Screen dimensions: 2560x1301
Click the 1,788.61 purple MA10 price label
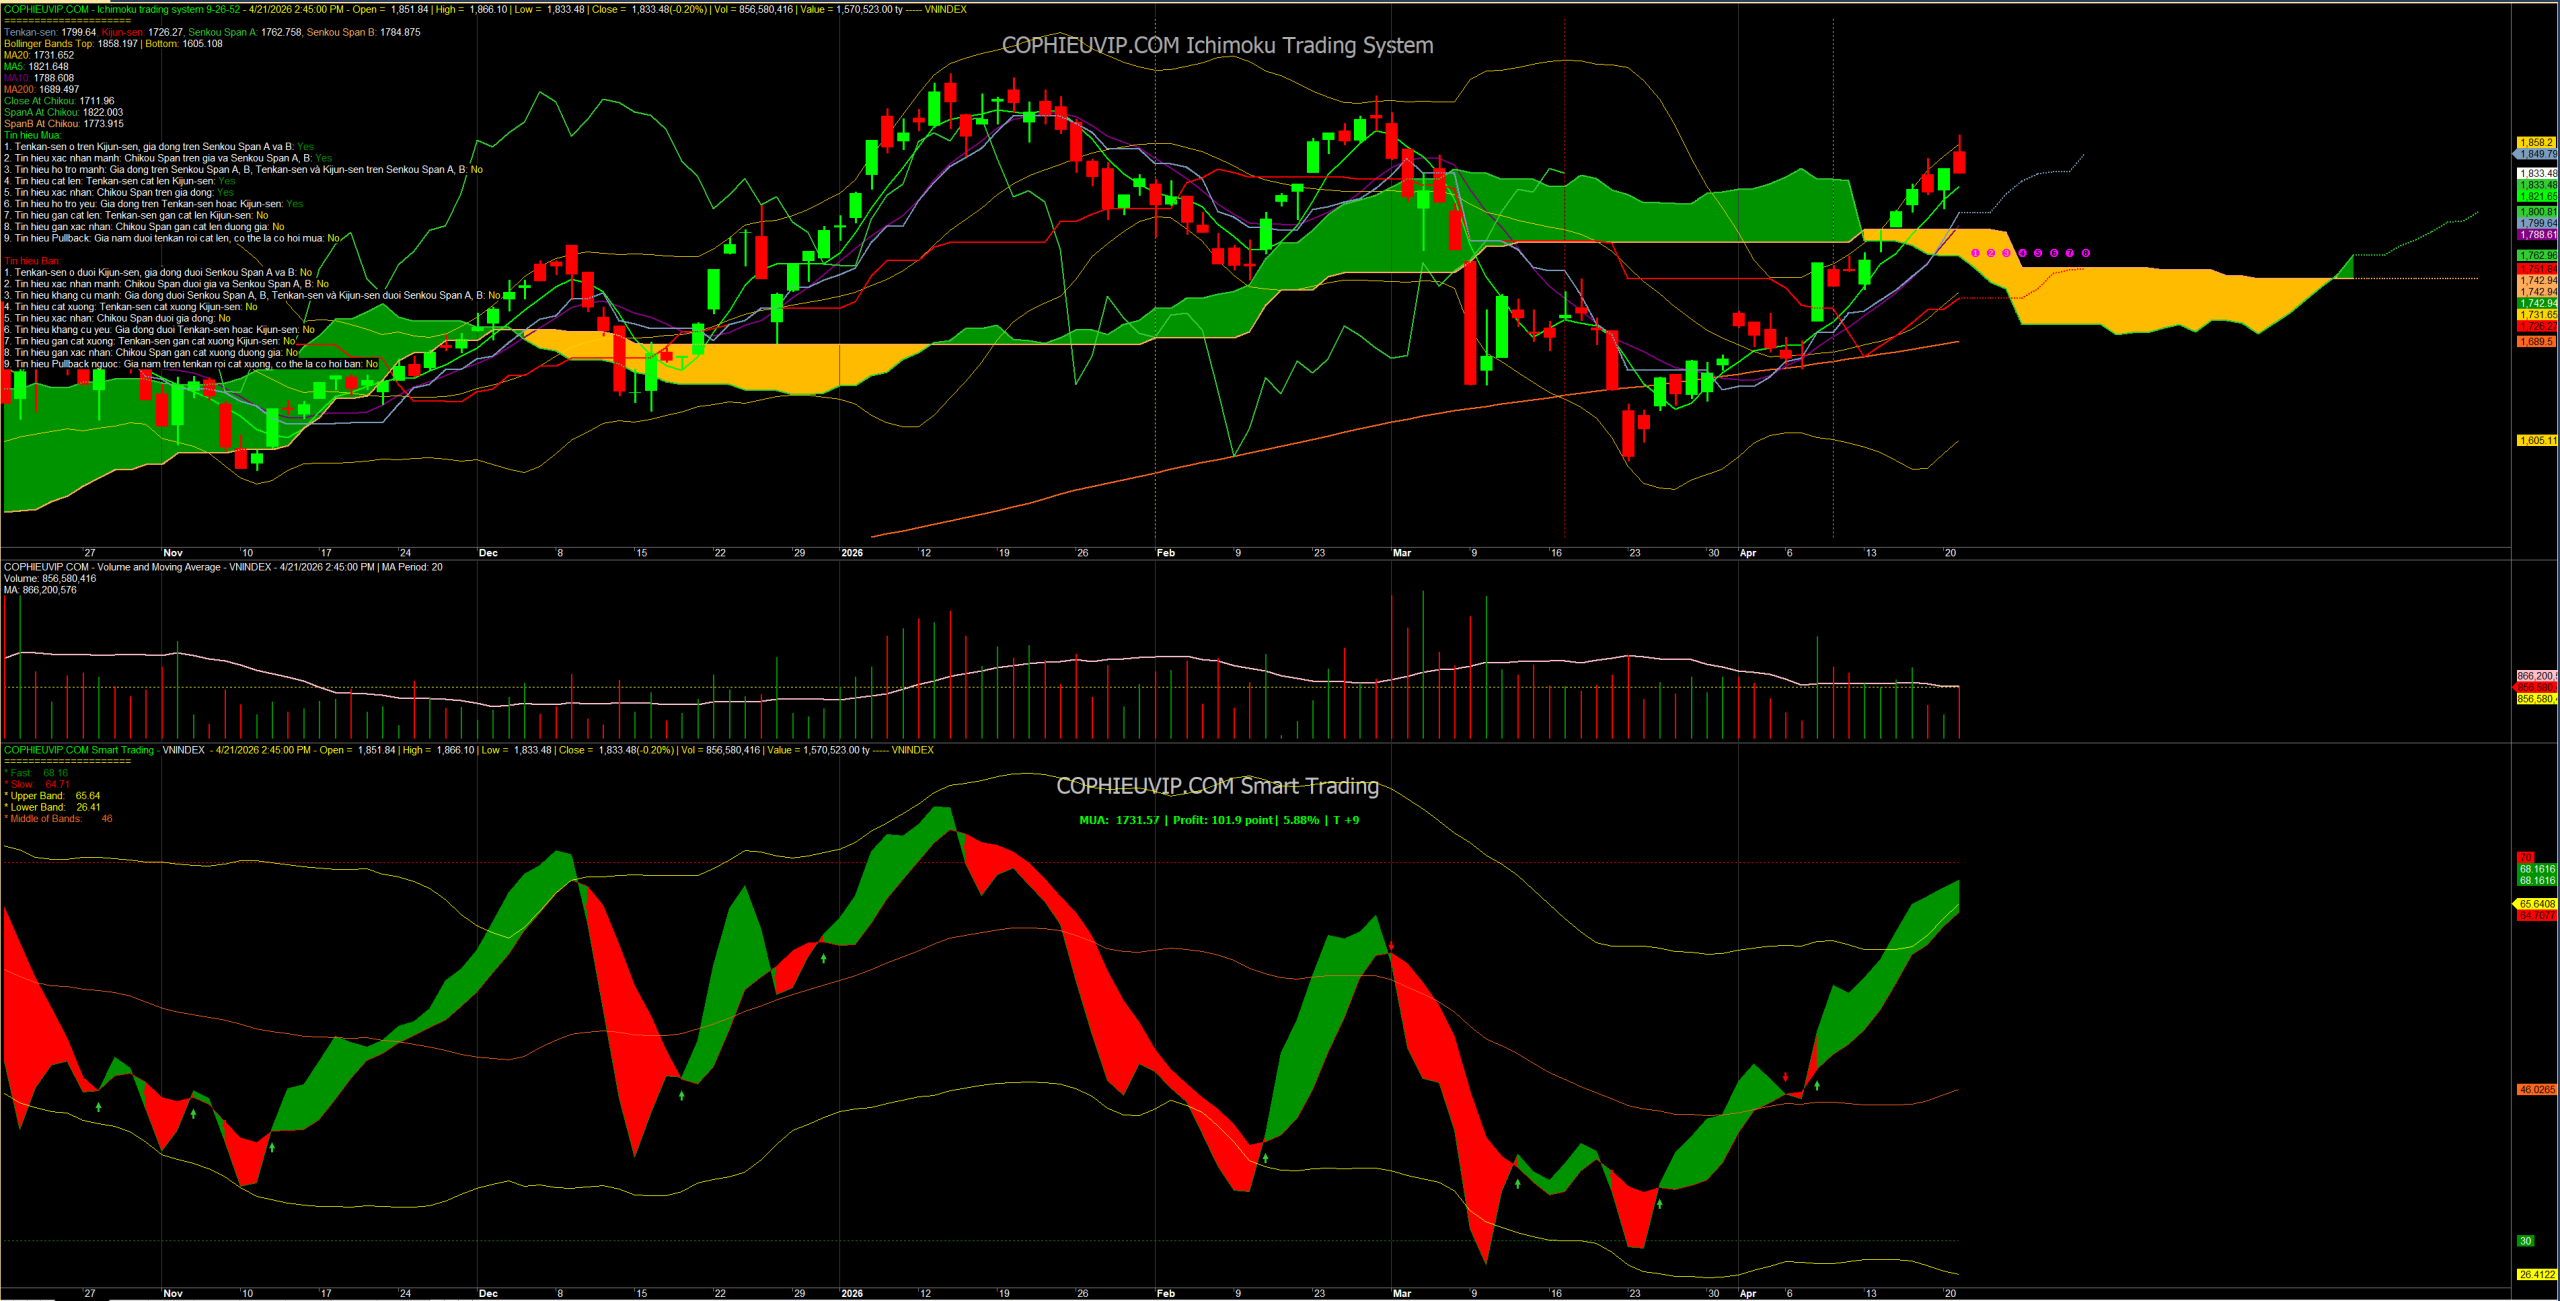coord(2535,235)
